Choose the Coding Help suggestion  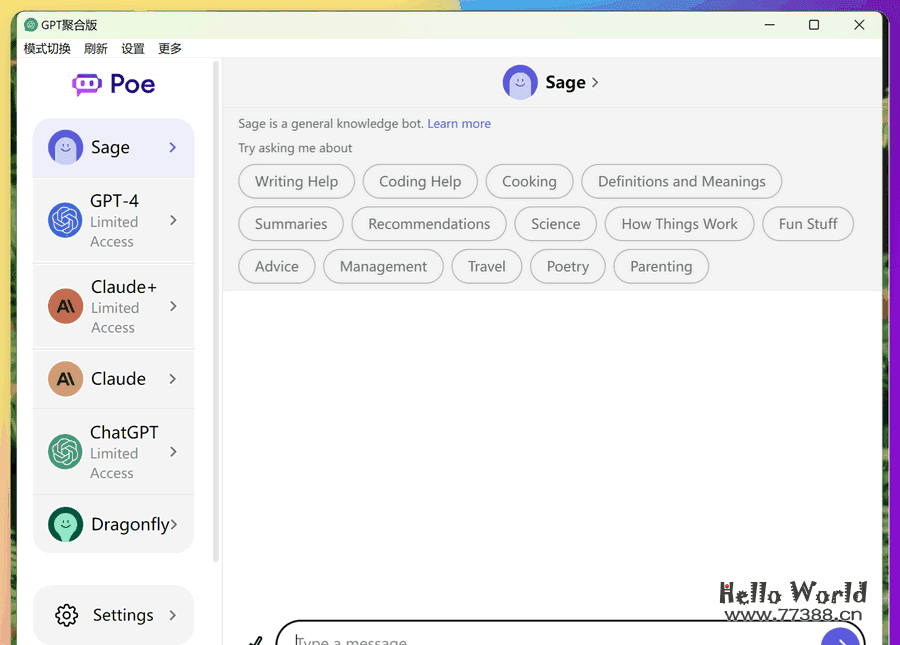tap(420, 181)
